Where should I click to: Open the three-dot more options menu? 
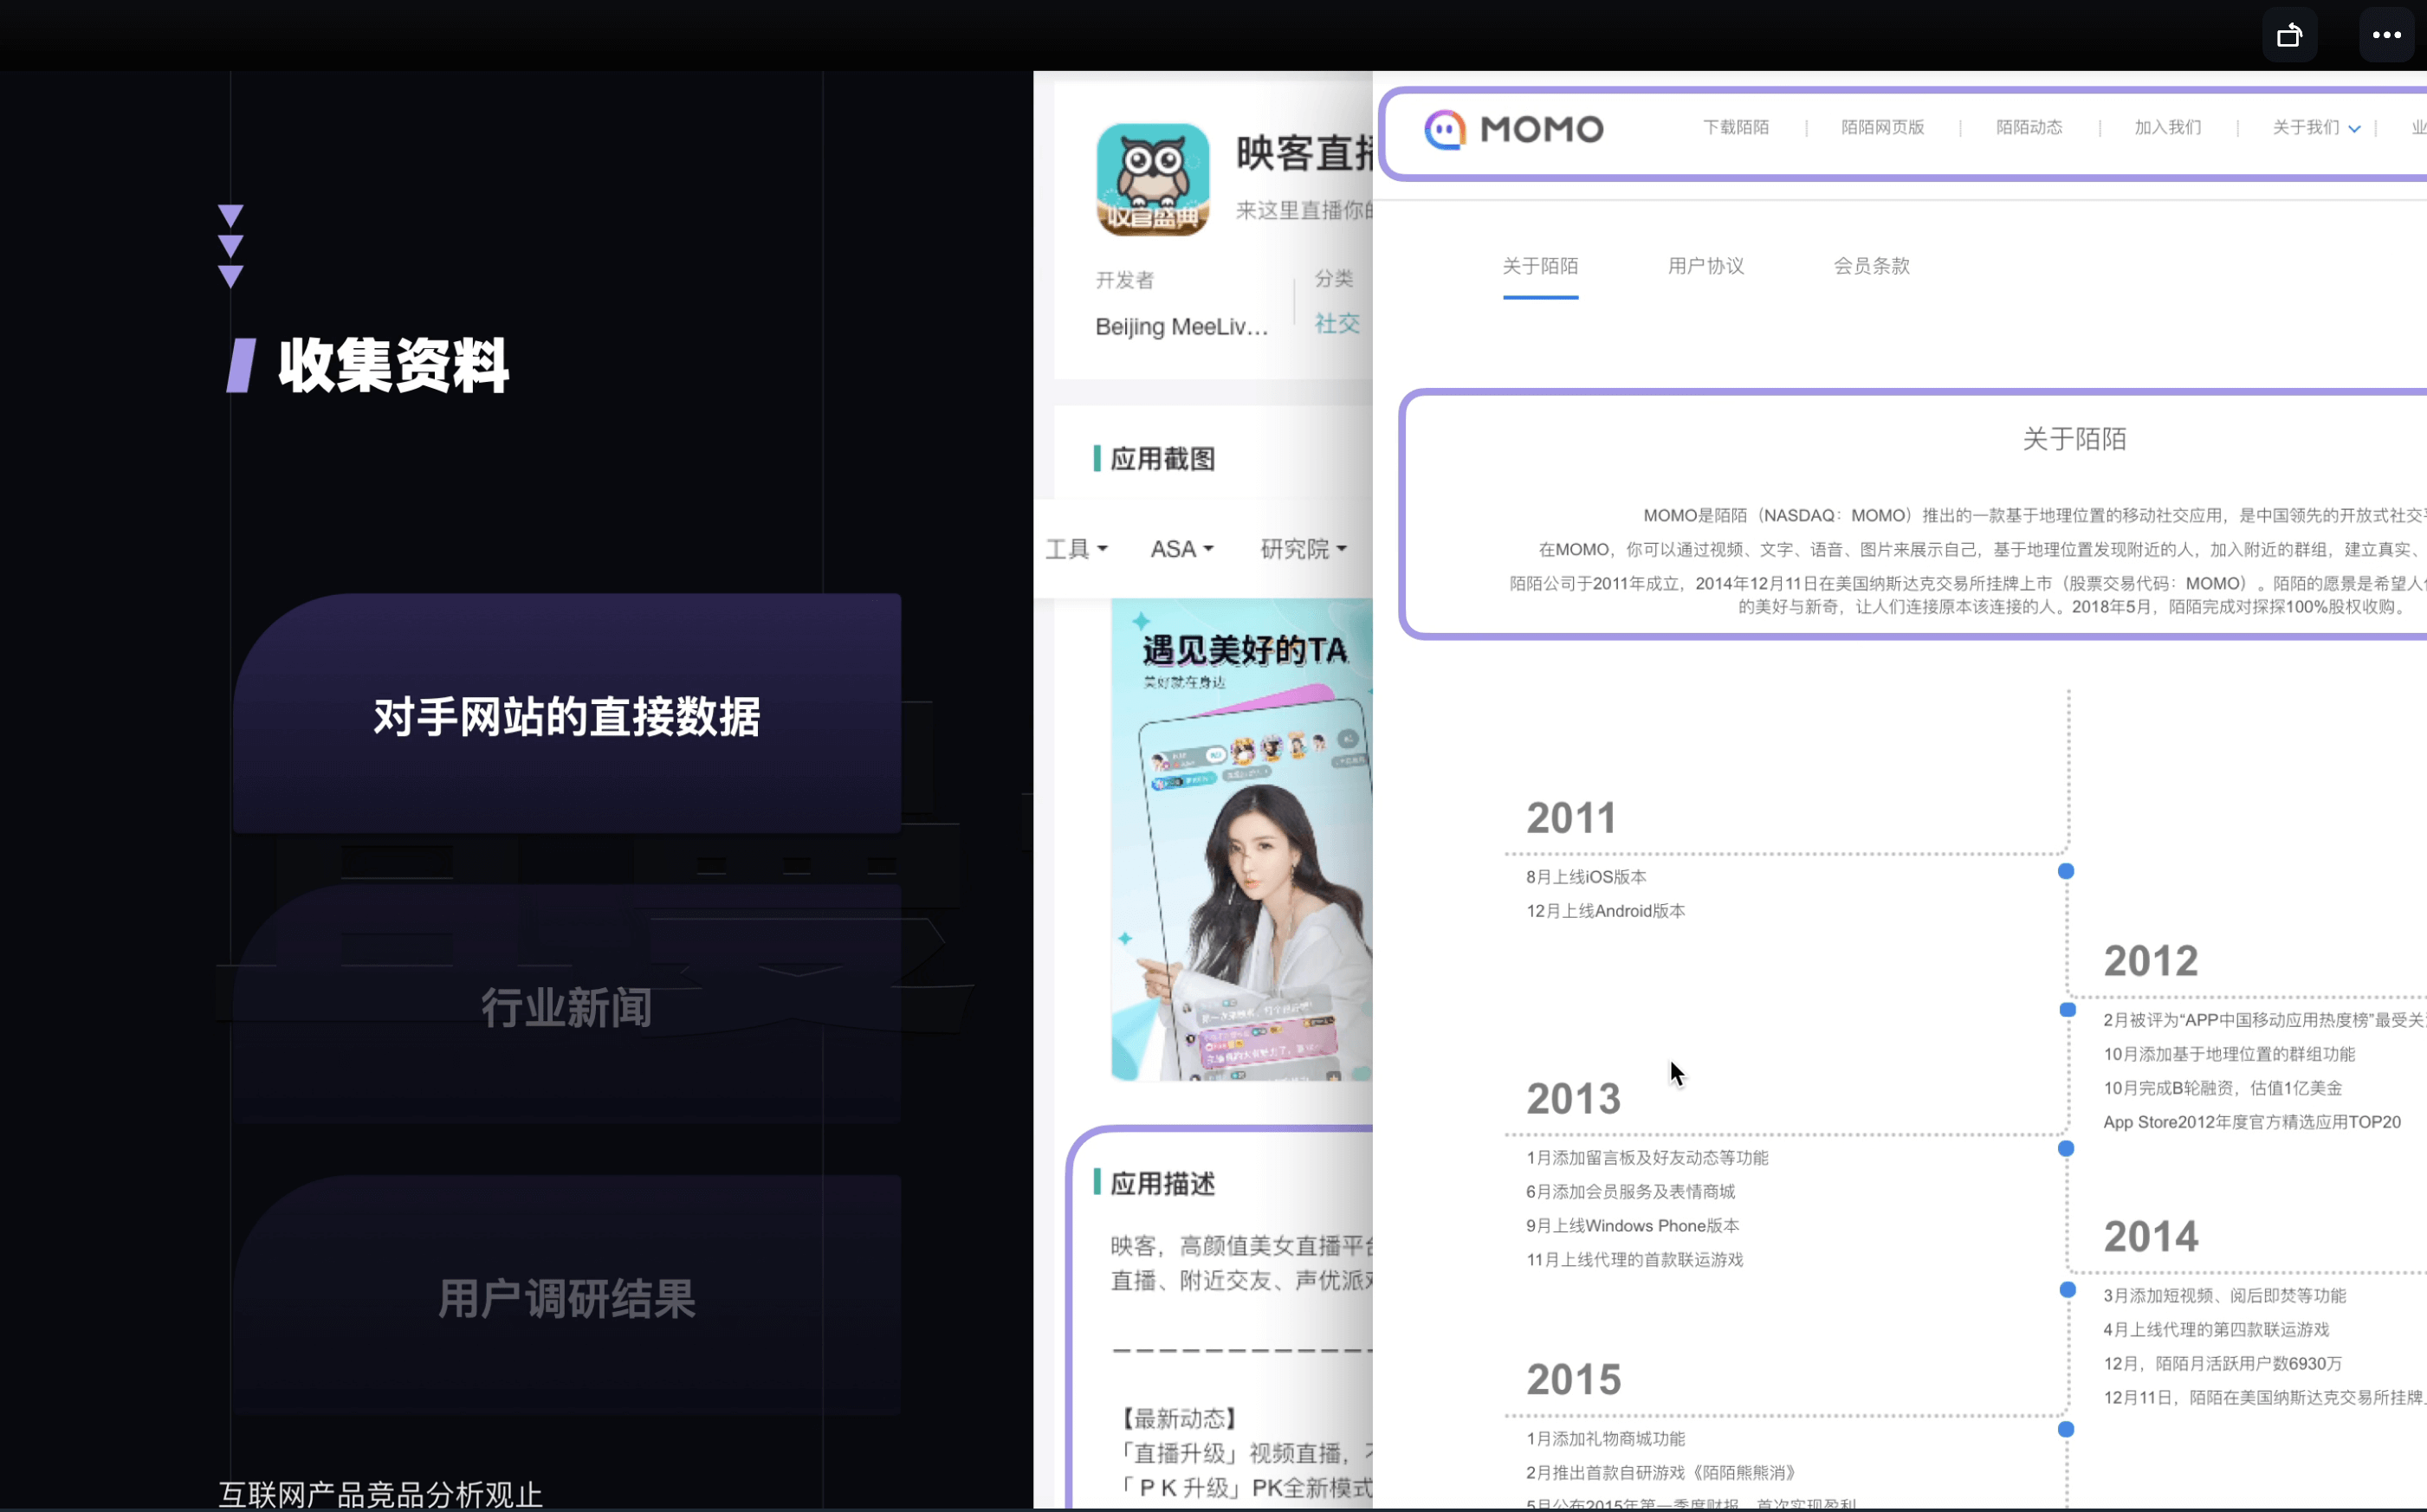coord(2386,35)
